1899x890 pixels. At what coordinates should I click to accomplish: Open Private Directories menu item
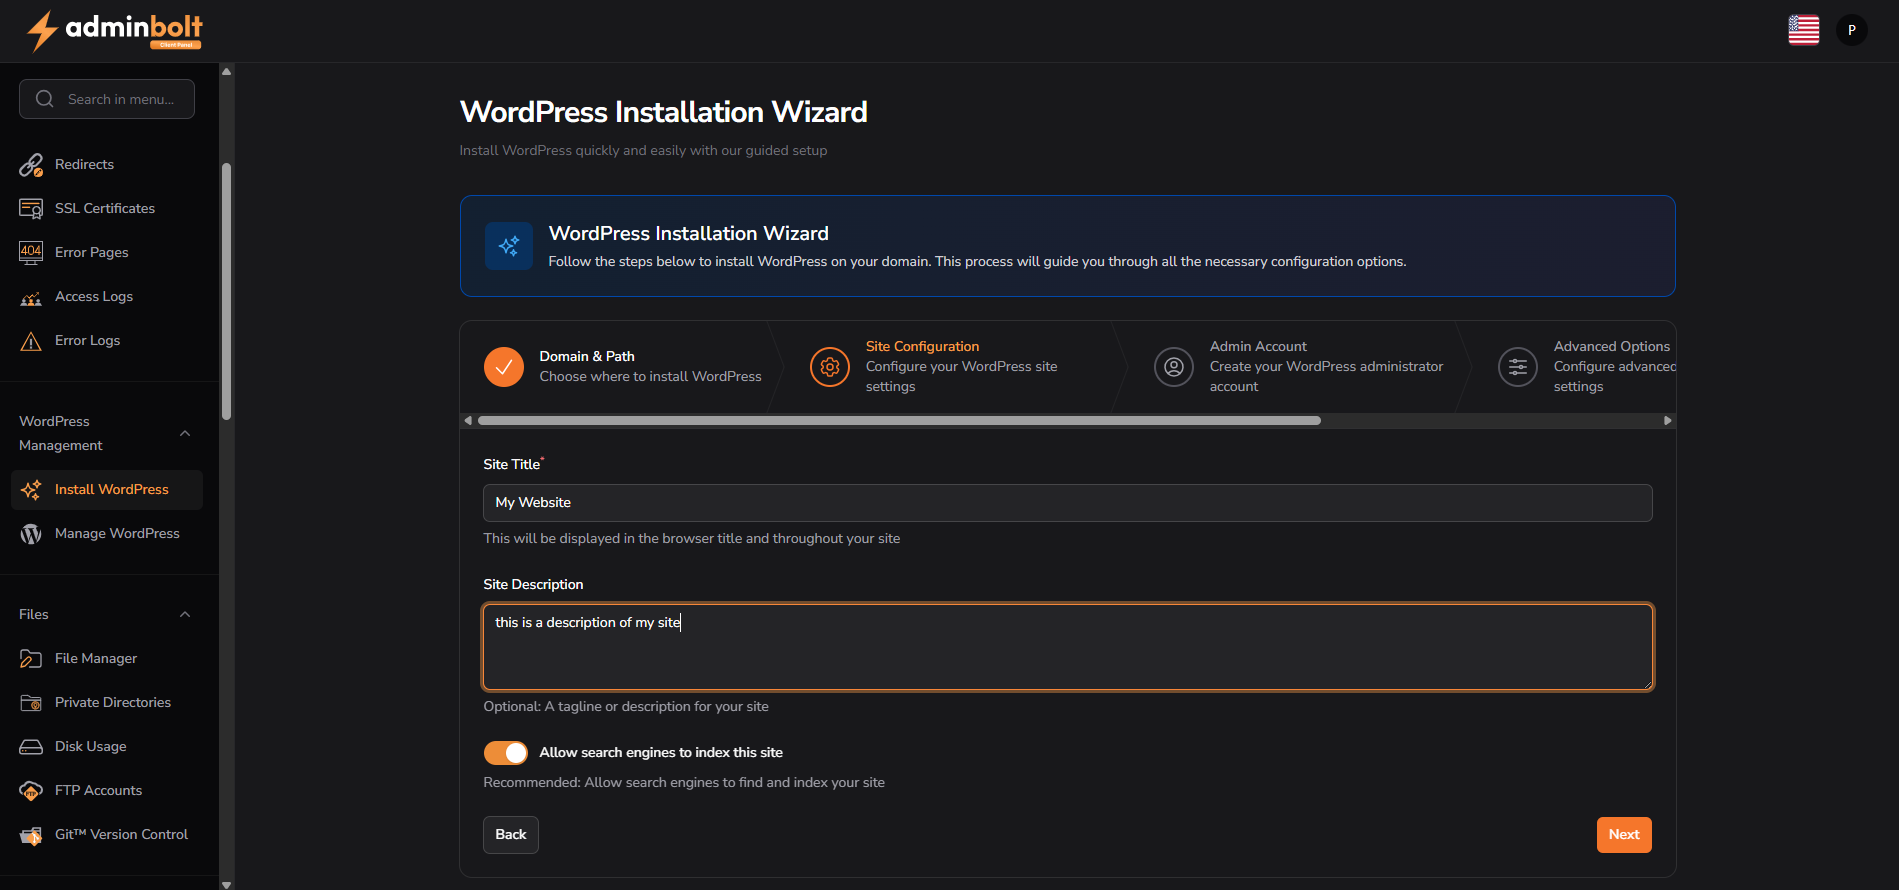pos(107,702)
